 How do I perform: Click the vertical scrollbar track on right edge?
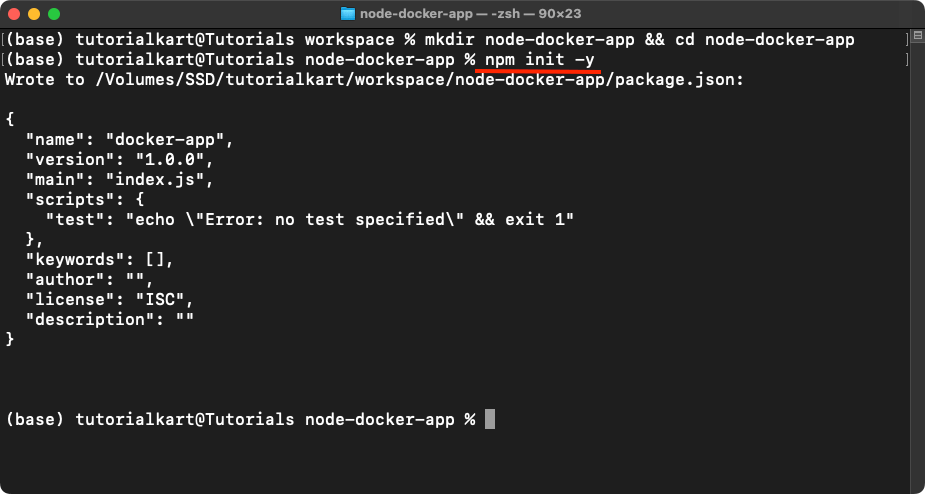coord(917,266)
